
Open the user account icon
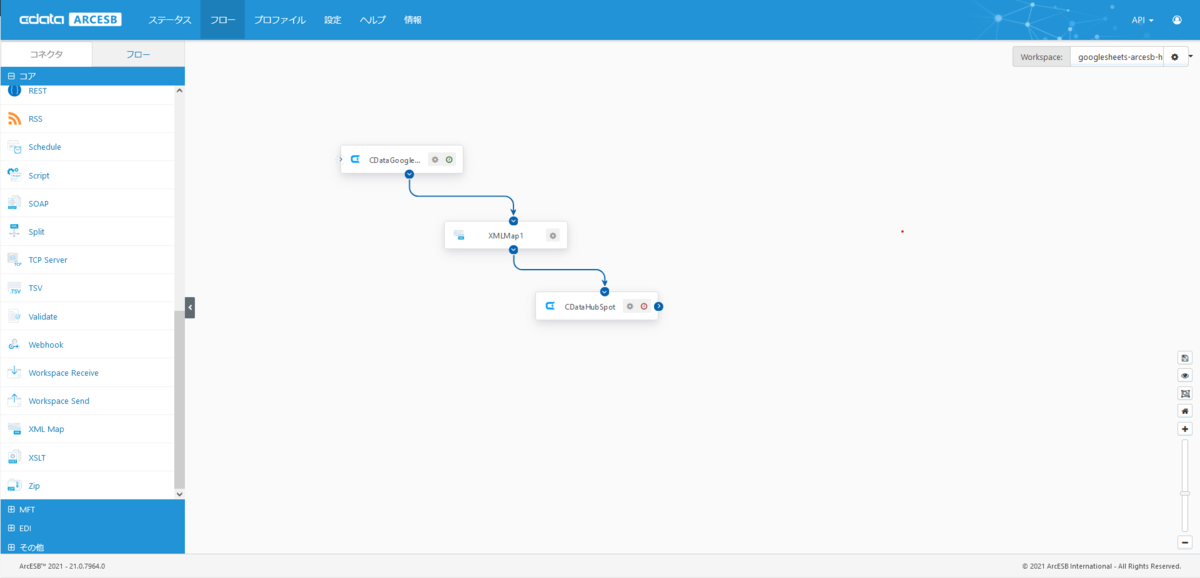coord(1177,20)
